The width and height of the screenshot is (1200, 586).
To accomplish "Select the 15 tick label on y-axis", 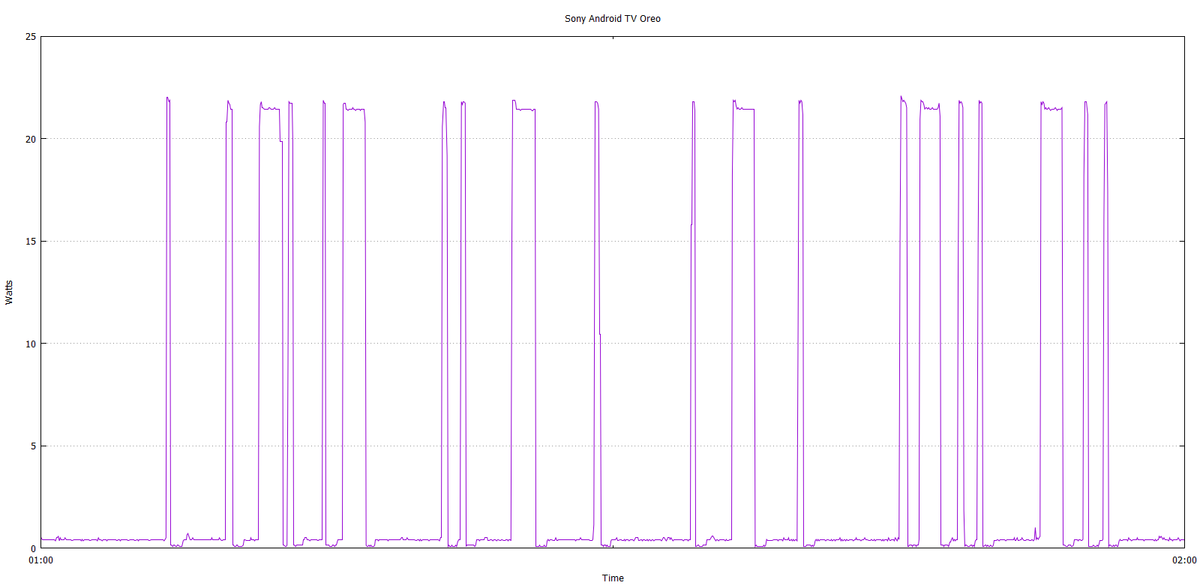I will point(31,241).
